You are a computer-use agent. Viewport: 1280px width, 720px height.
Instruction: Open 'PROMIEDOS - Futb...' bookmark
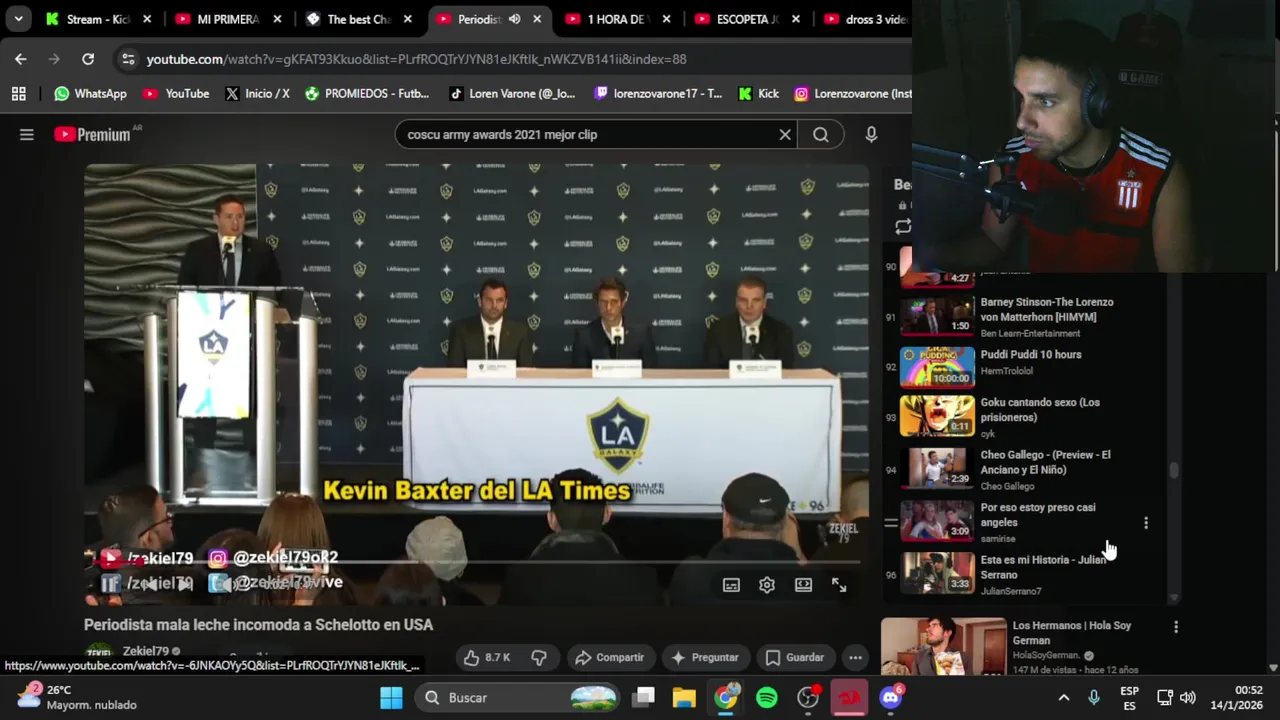367,93
